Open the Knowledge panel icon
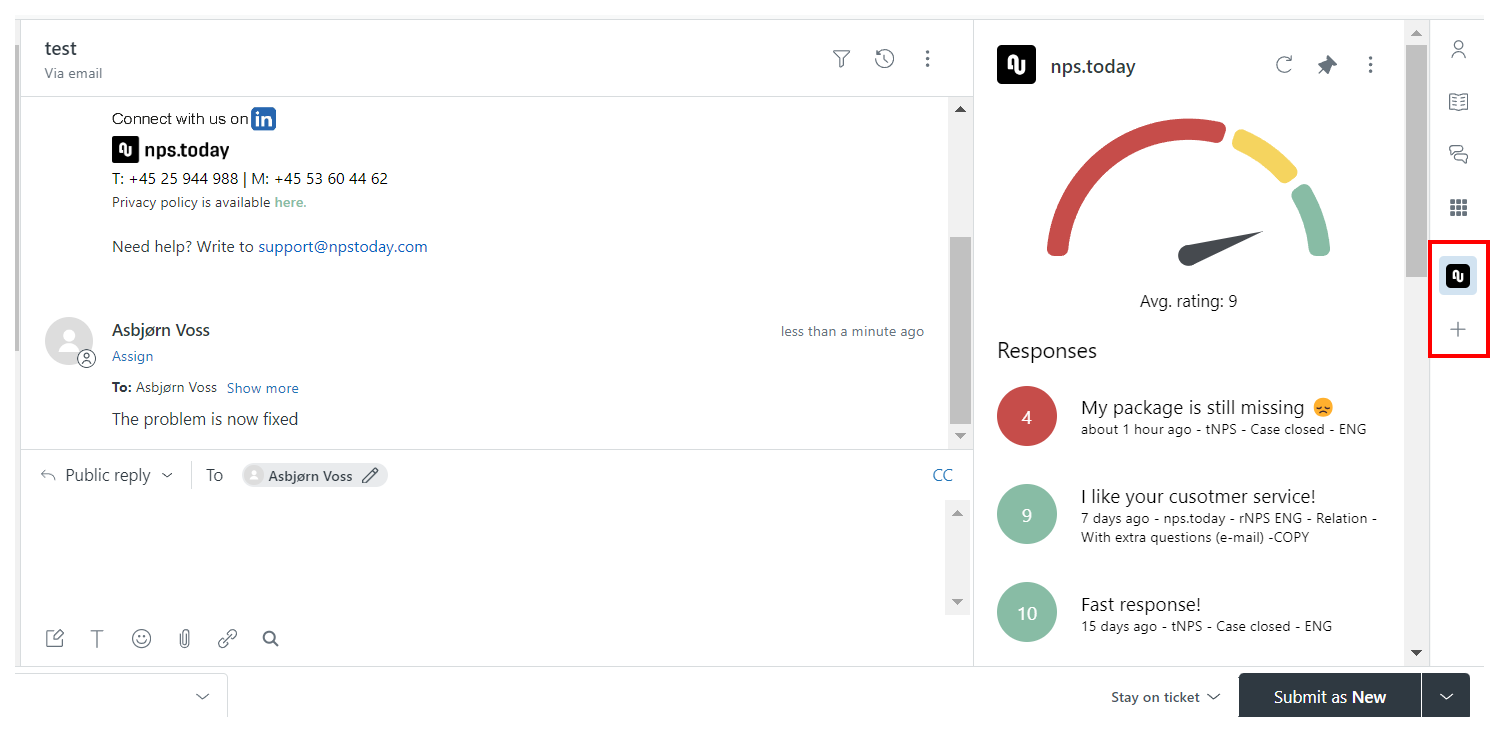1505x732 pixels. click(1458, 101)
